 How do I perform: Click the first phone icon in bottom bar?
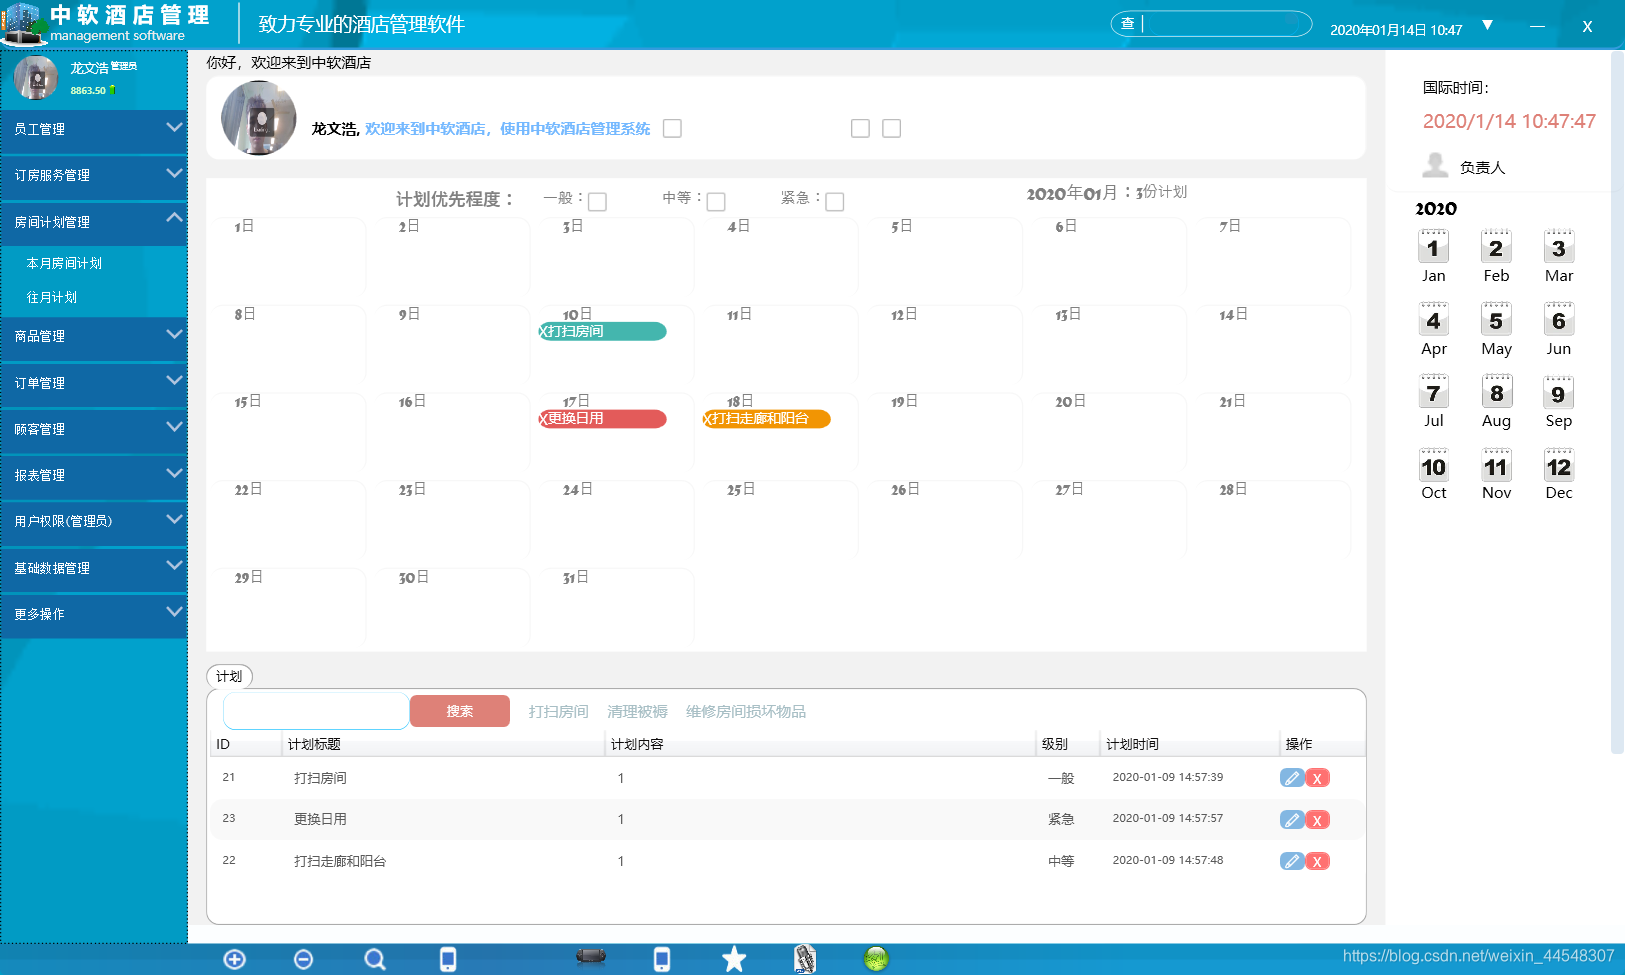click(x=448, y=959)
